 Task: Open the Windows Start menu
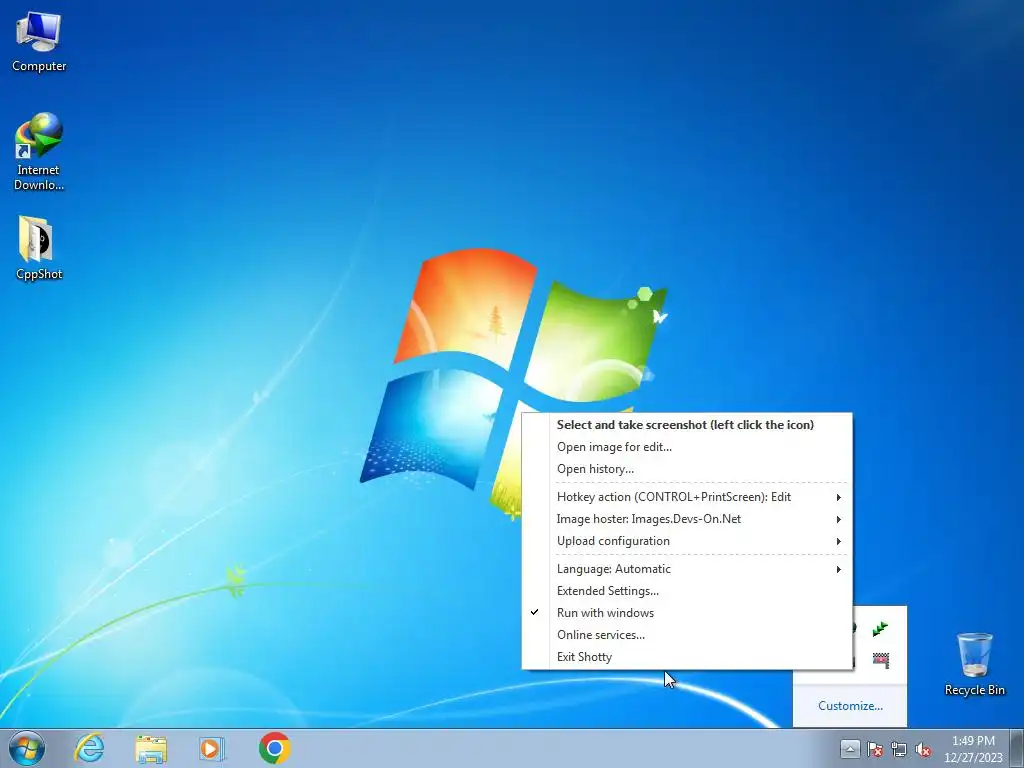(x=27, y=748)
